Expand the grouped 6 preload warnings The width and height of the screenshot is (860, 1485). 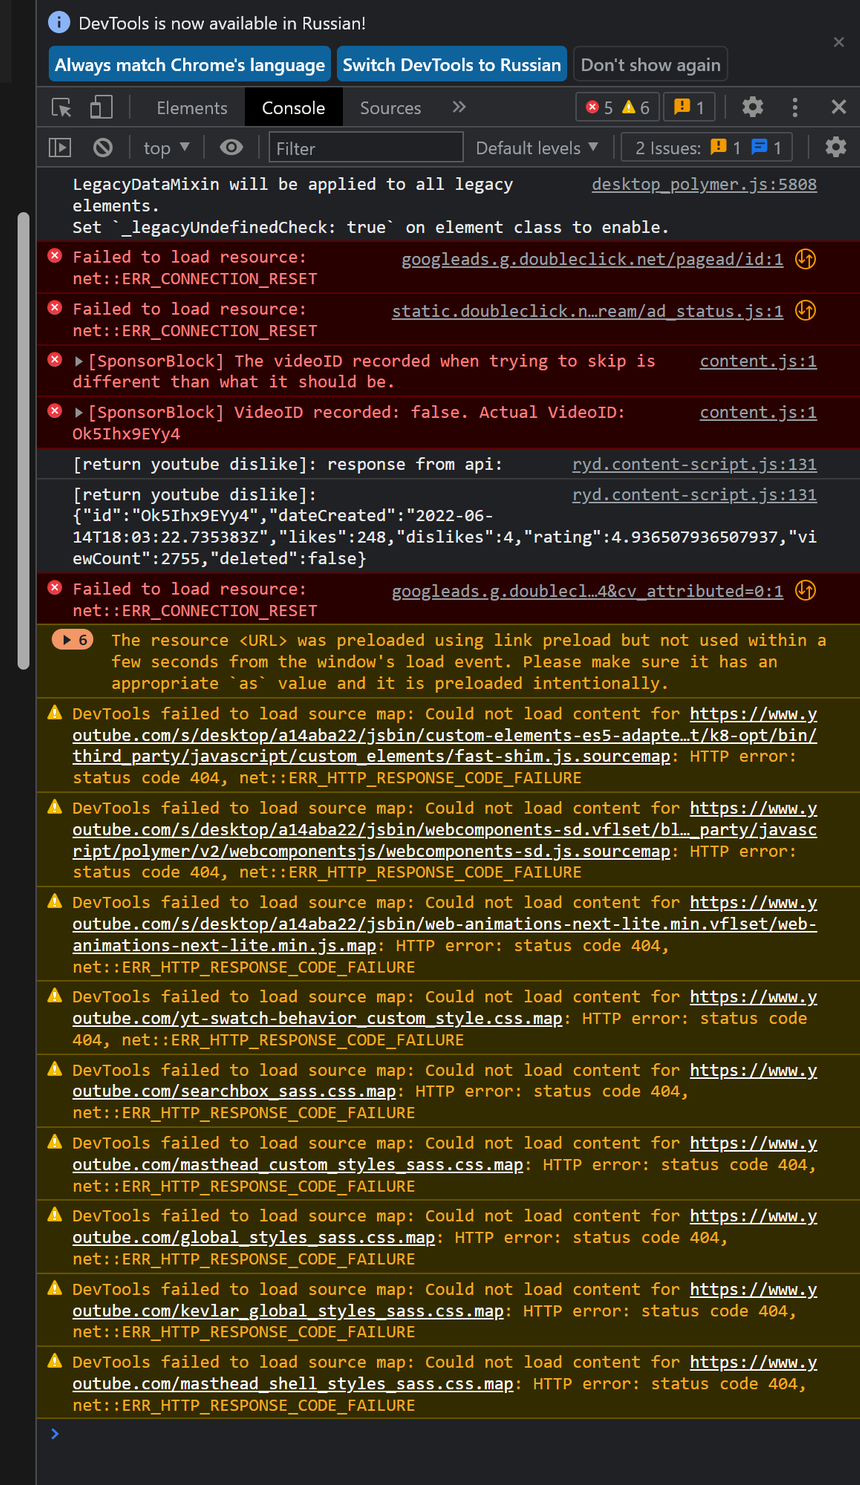pos(72,640)
